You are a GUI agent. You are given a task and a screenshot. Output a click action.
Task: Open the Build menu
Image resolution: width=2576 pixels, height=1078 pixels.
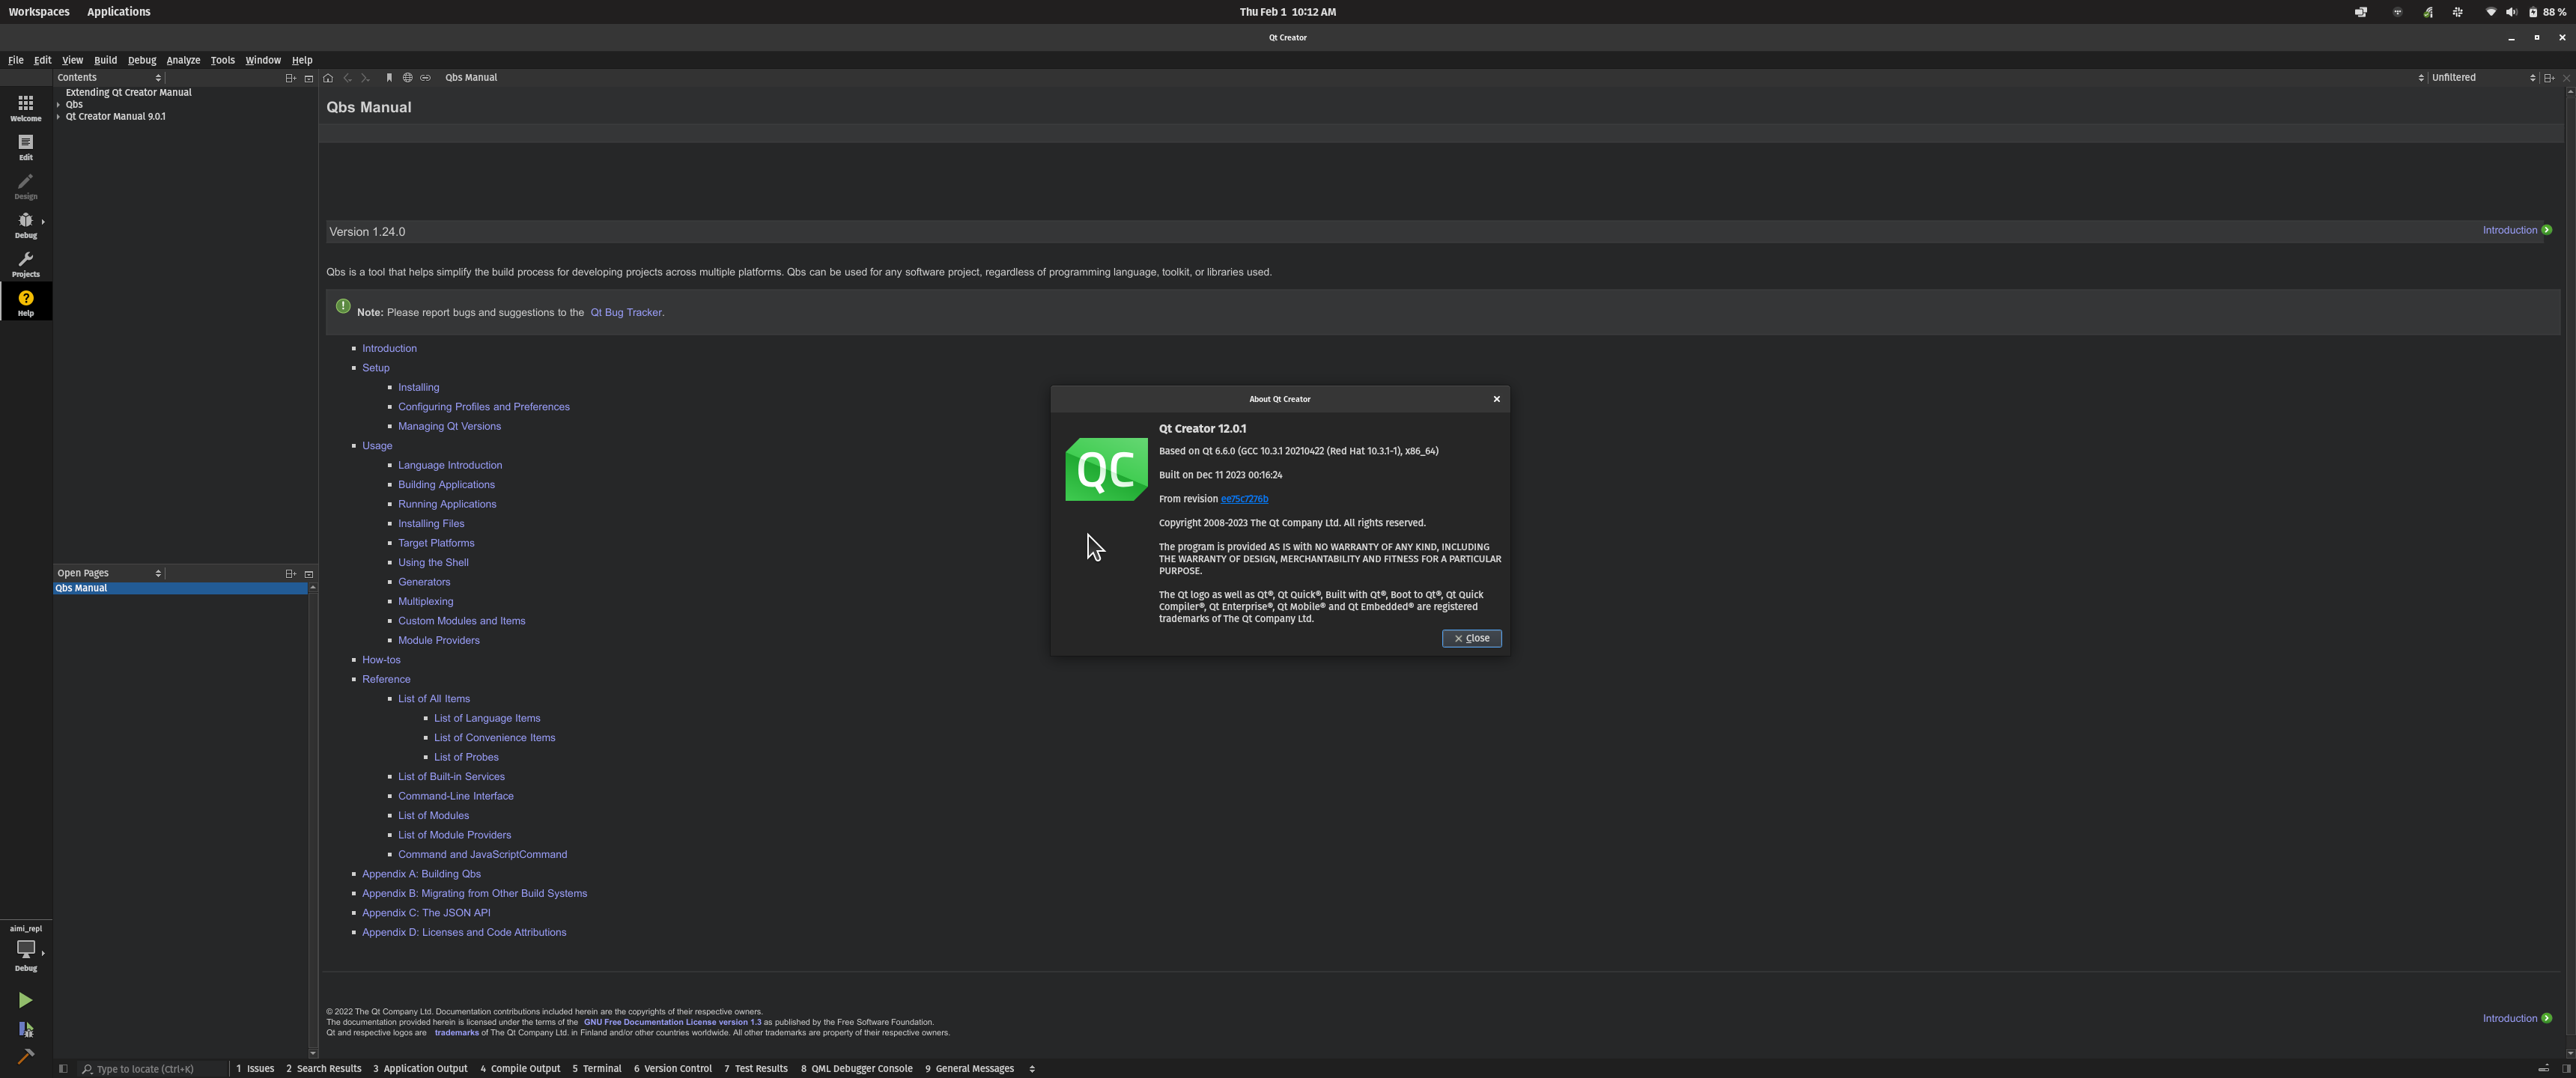[105, 60]
